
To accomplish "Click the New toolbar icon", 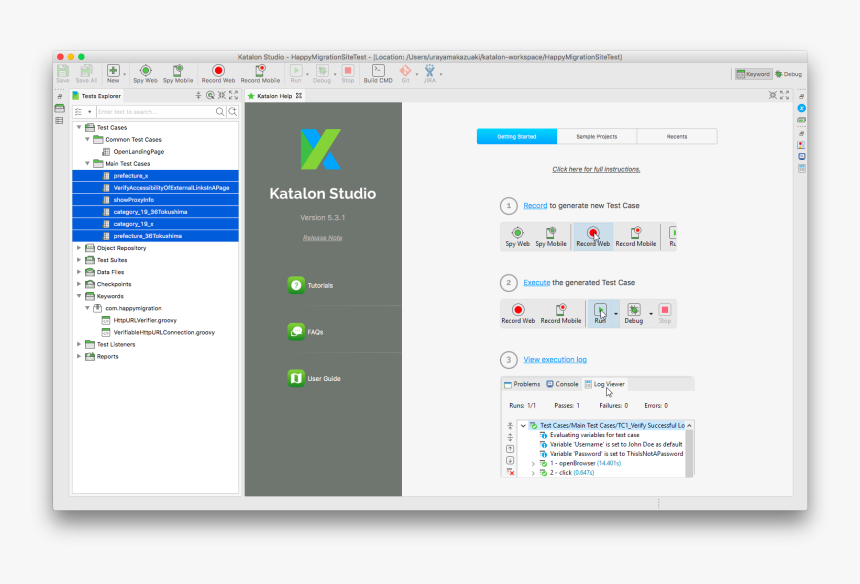I will tap(113, 71).
